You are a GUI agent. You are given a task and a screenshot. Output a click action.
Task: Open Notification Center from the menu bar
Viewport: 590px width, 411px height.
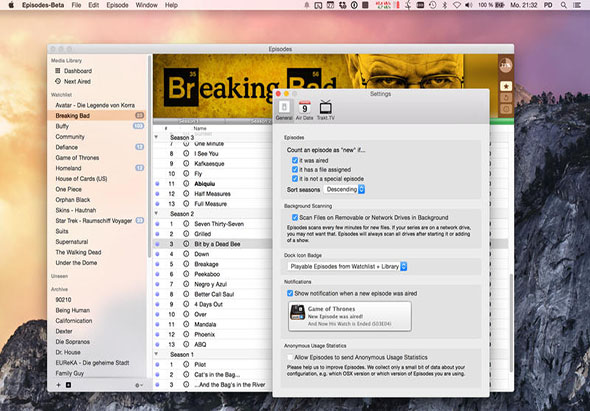576,5
